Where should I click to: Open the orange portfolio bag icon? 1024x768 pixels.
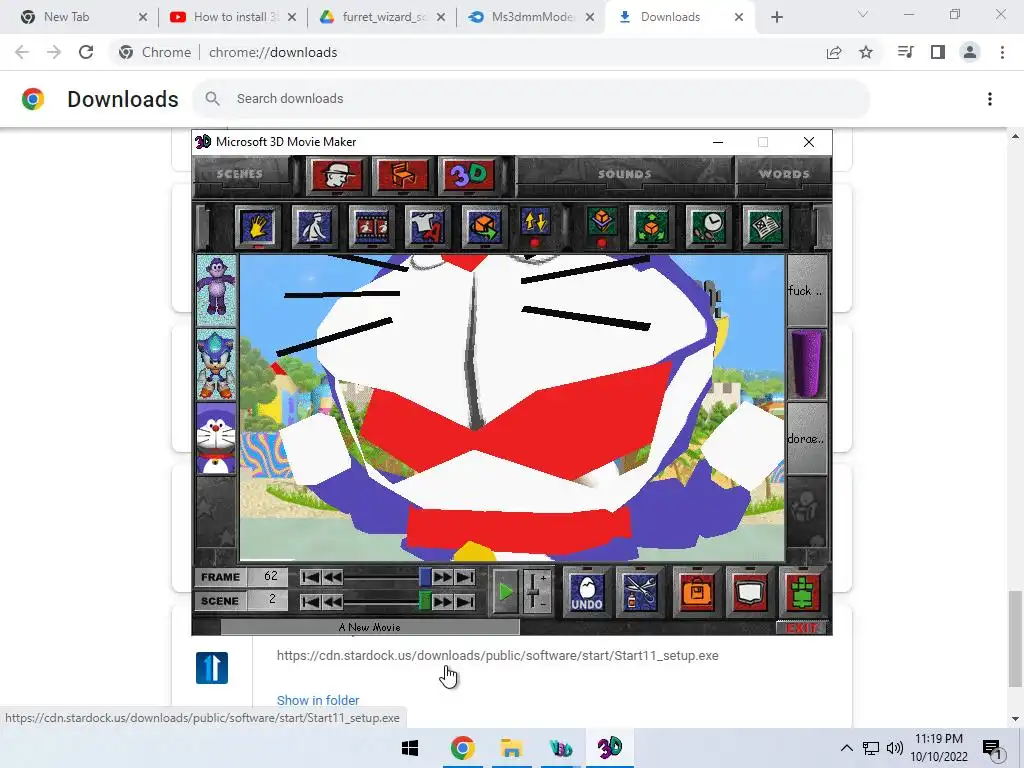696,592
